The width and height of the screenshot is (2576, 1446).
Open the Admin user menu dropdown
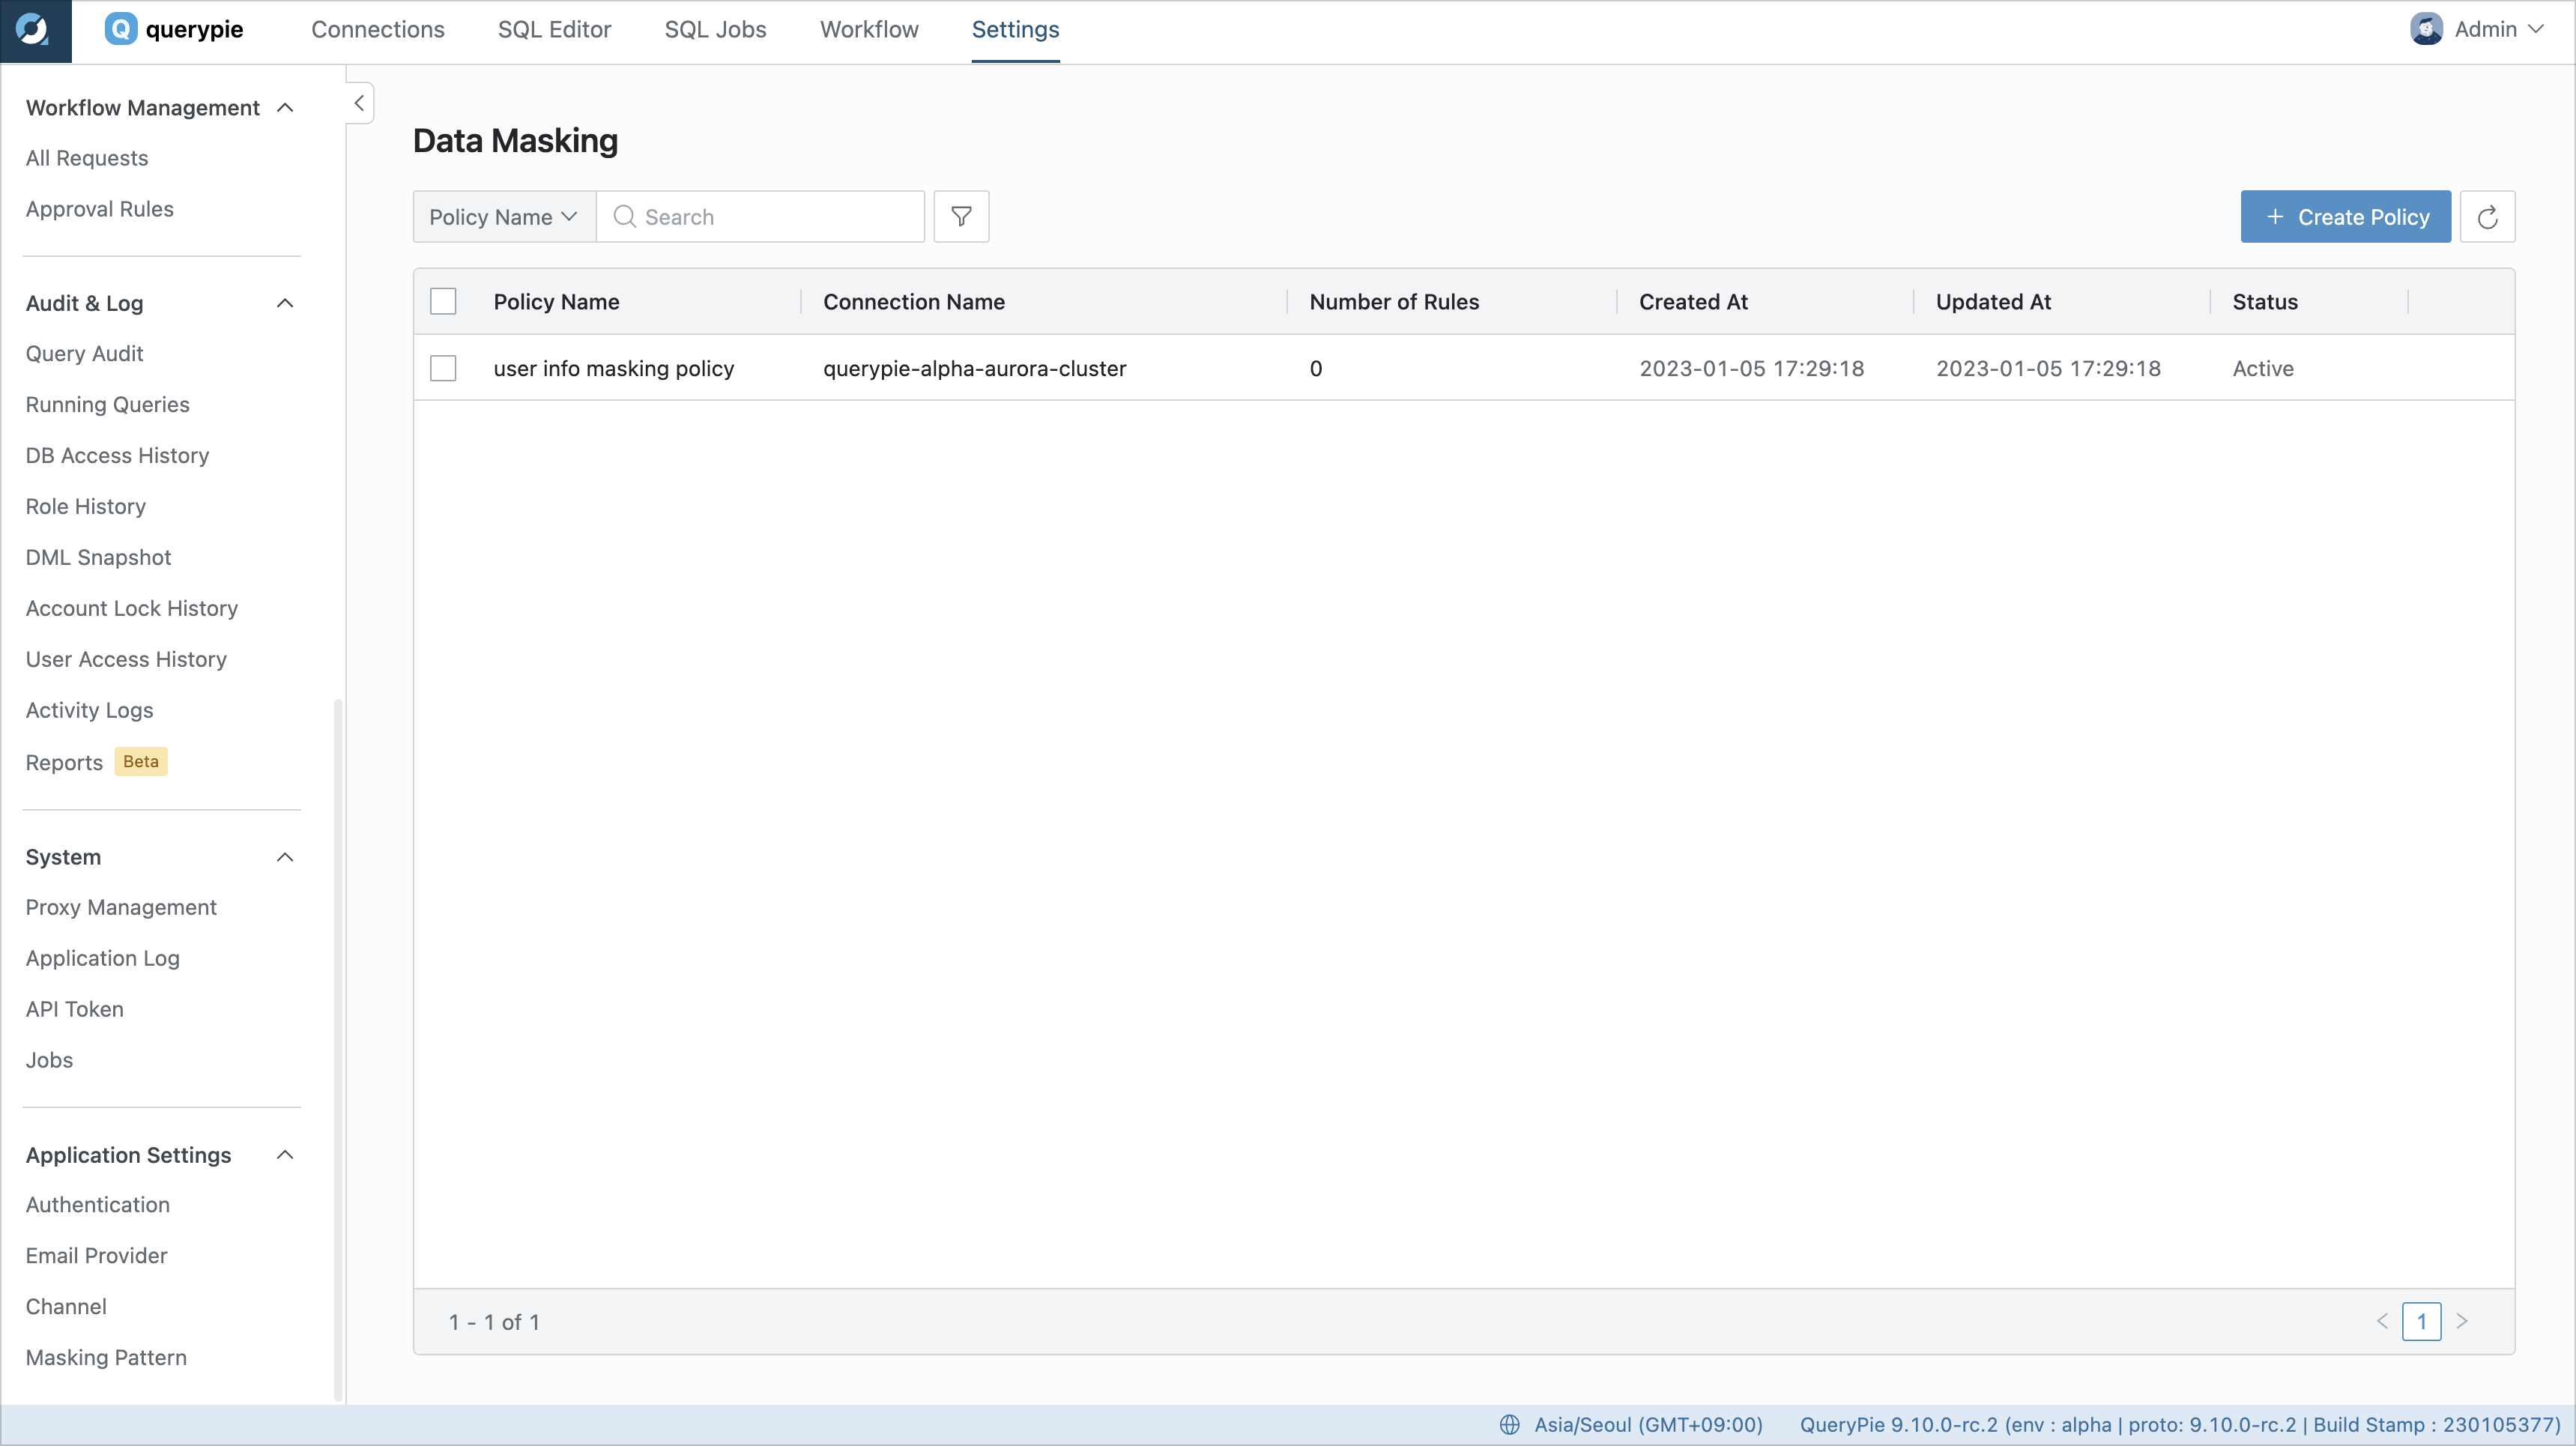pos(2476,29)
